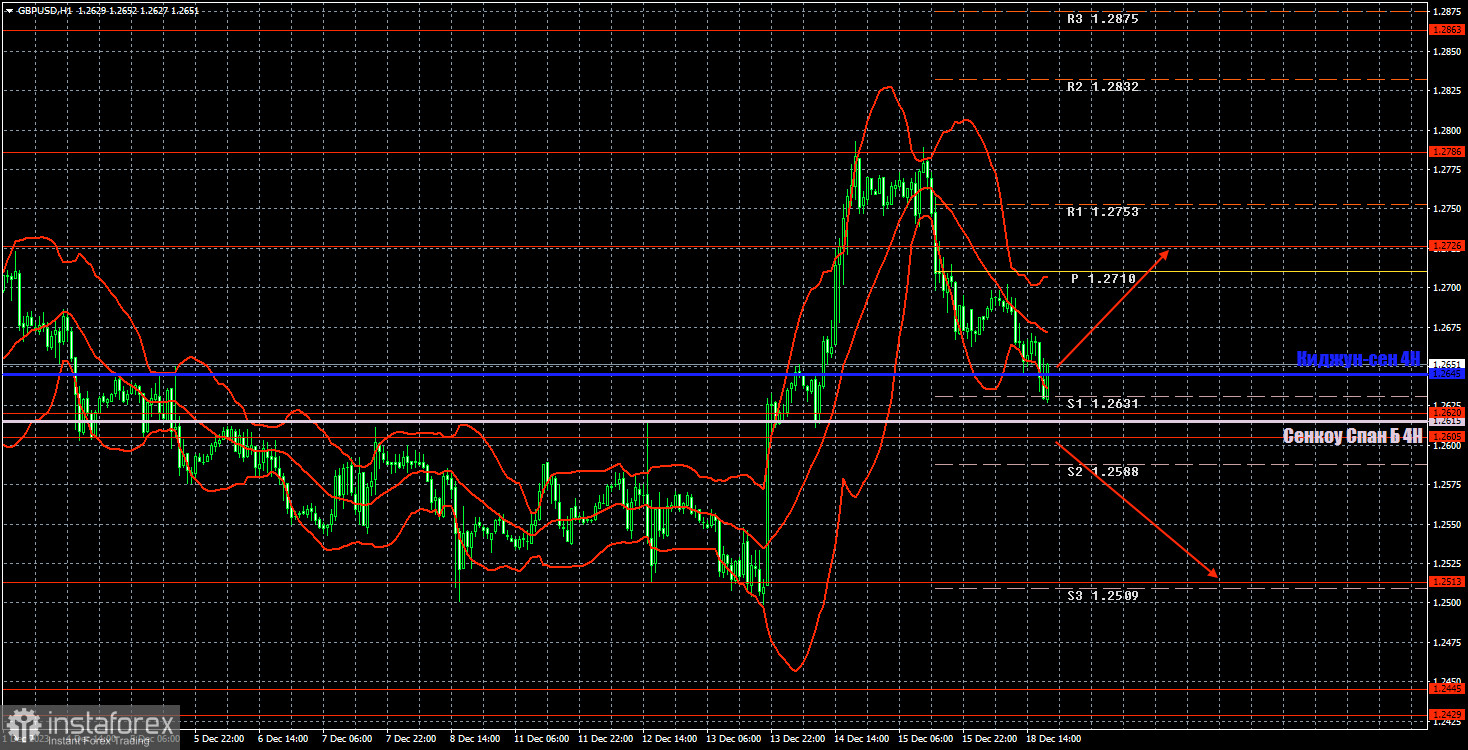Click the 18 Dec 14:00 time label
Screen dimensions: 1468x750
tap(1053, 740)
